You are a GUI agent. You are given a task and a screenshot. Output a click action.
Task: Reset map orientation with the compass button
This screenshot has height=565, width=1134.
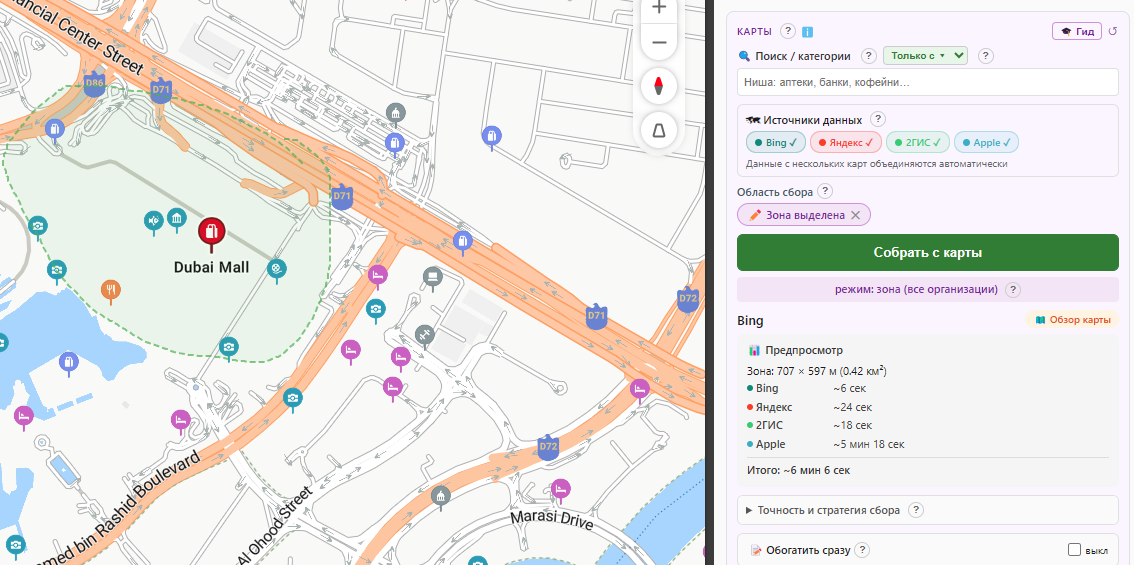click(659, 87)
